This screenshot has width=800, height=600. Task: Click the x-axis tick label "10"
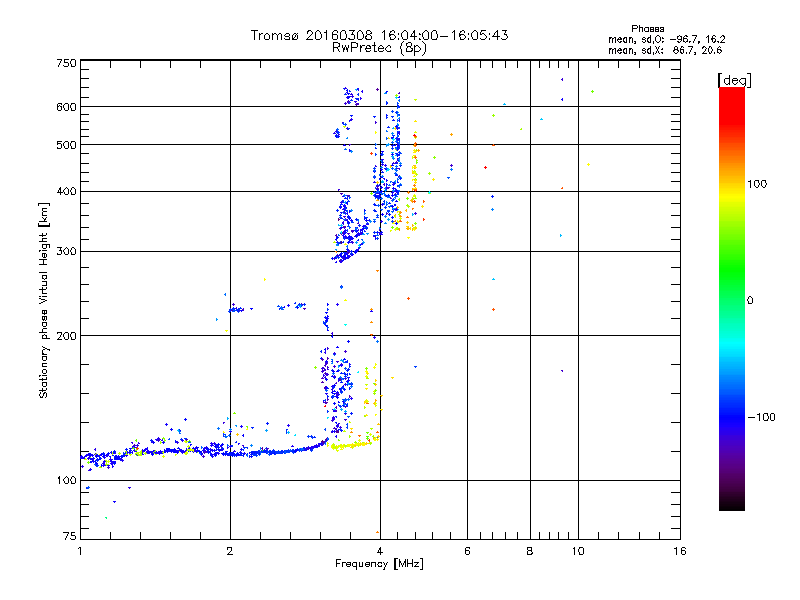pyautogui.click(x=578, y=551)
